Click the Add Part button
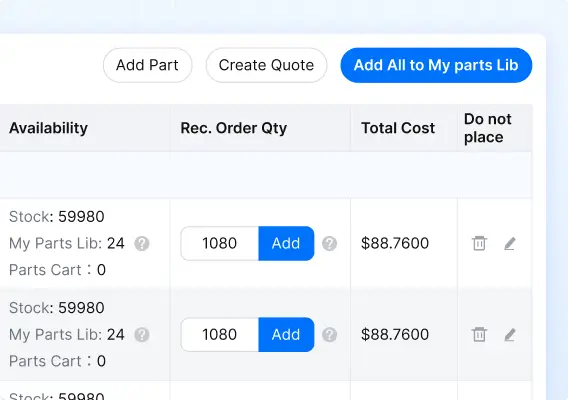 [x=147, y=65]
